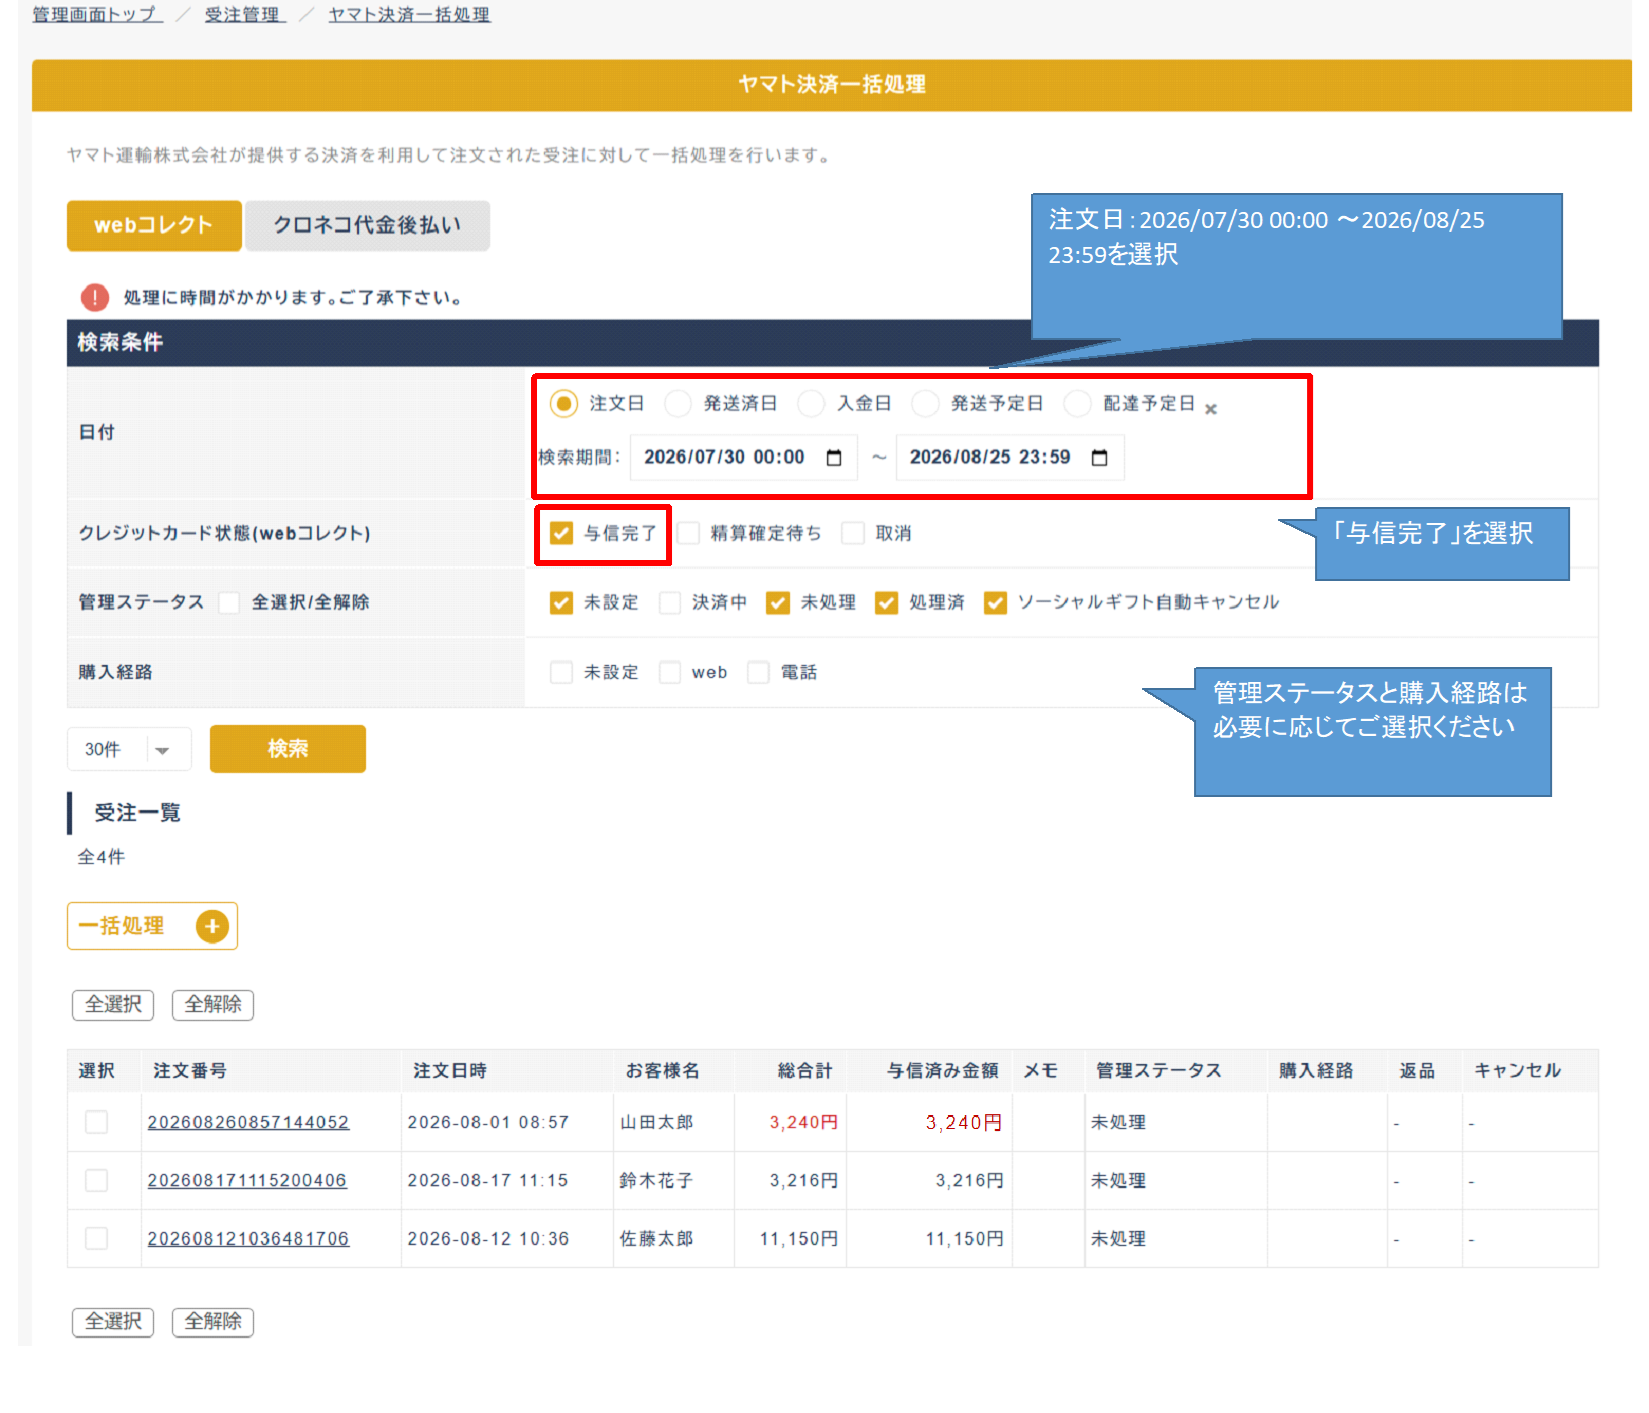Open order number 202608121036481706
Viewport: 1649px width, 1413px height.
click(248, 1239)
